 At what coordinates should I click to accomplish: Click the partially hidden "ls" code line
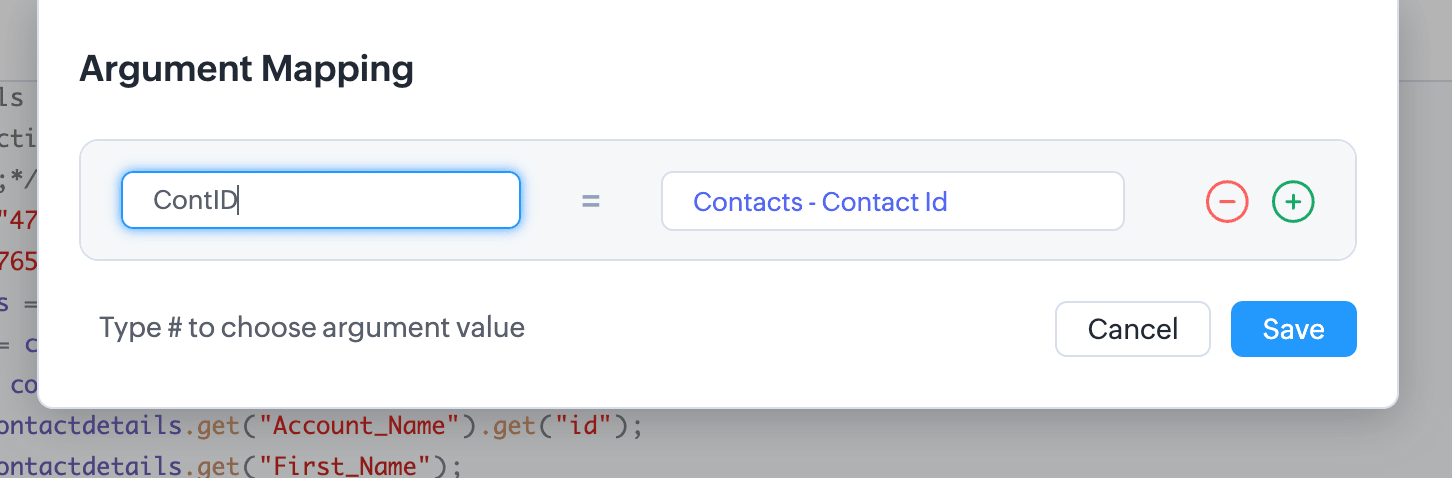(12, 98)
